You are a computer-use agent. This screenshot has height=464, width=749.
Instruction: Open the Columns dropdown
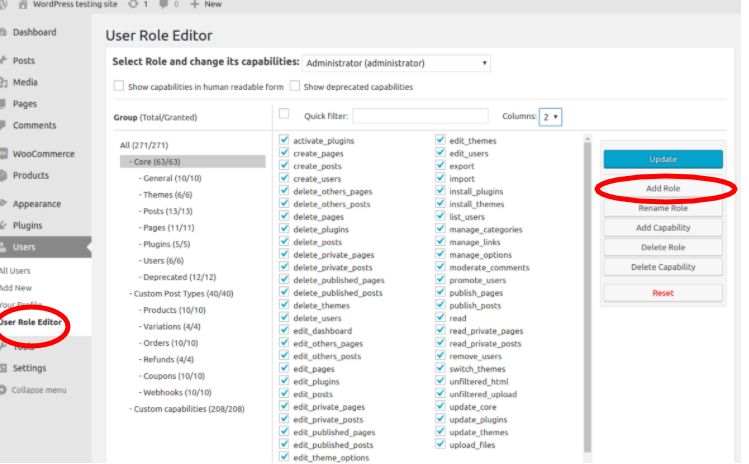pos(550,117)
